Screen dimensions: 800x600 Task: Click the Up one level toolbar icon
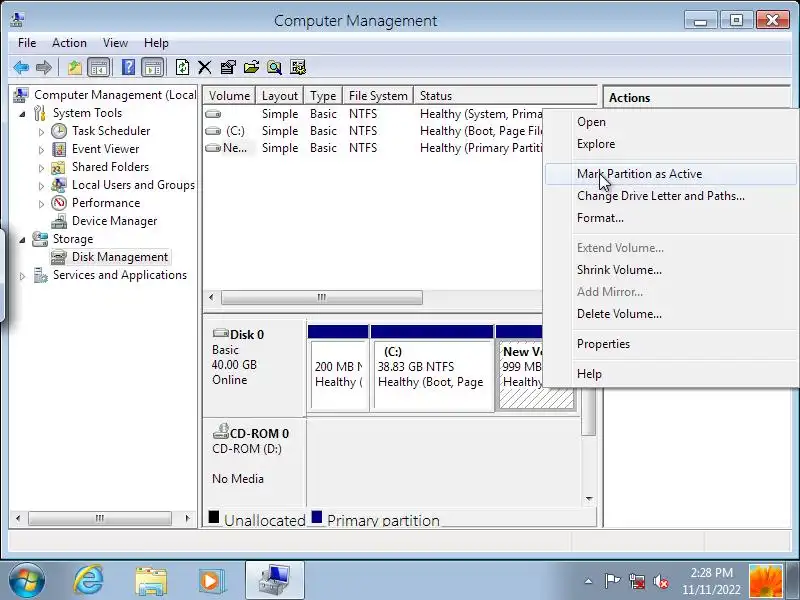74,67
